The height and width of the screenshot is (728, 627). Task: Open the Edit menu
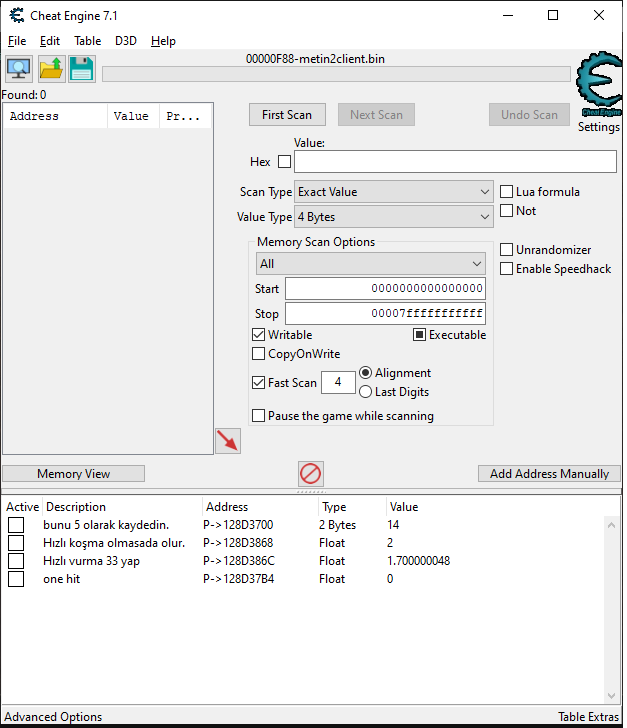click(x=50, y=41)
